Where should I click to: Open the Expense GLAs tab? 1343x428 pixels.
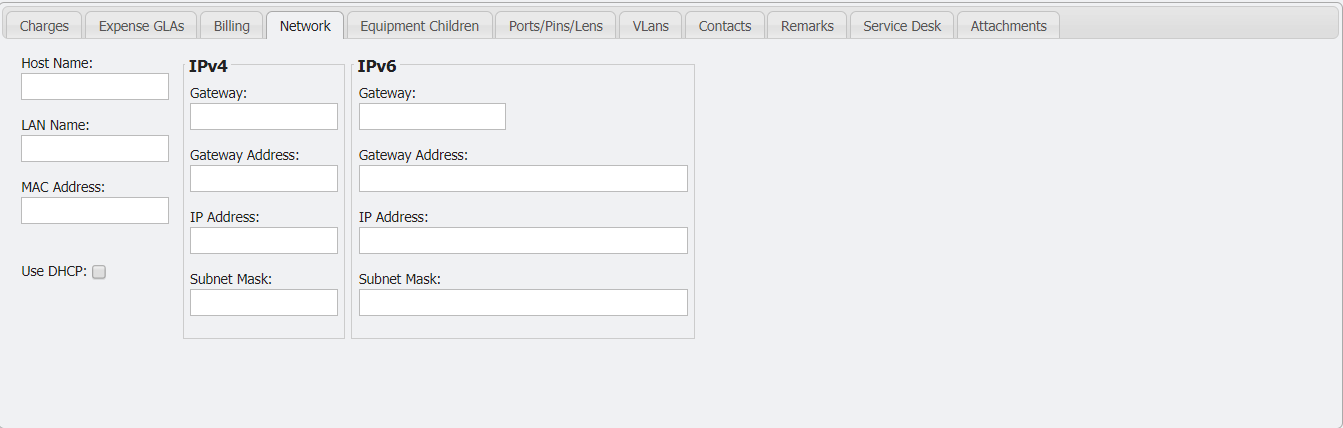[x=141, y=26]
